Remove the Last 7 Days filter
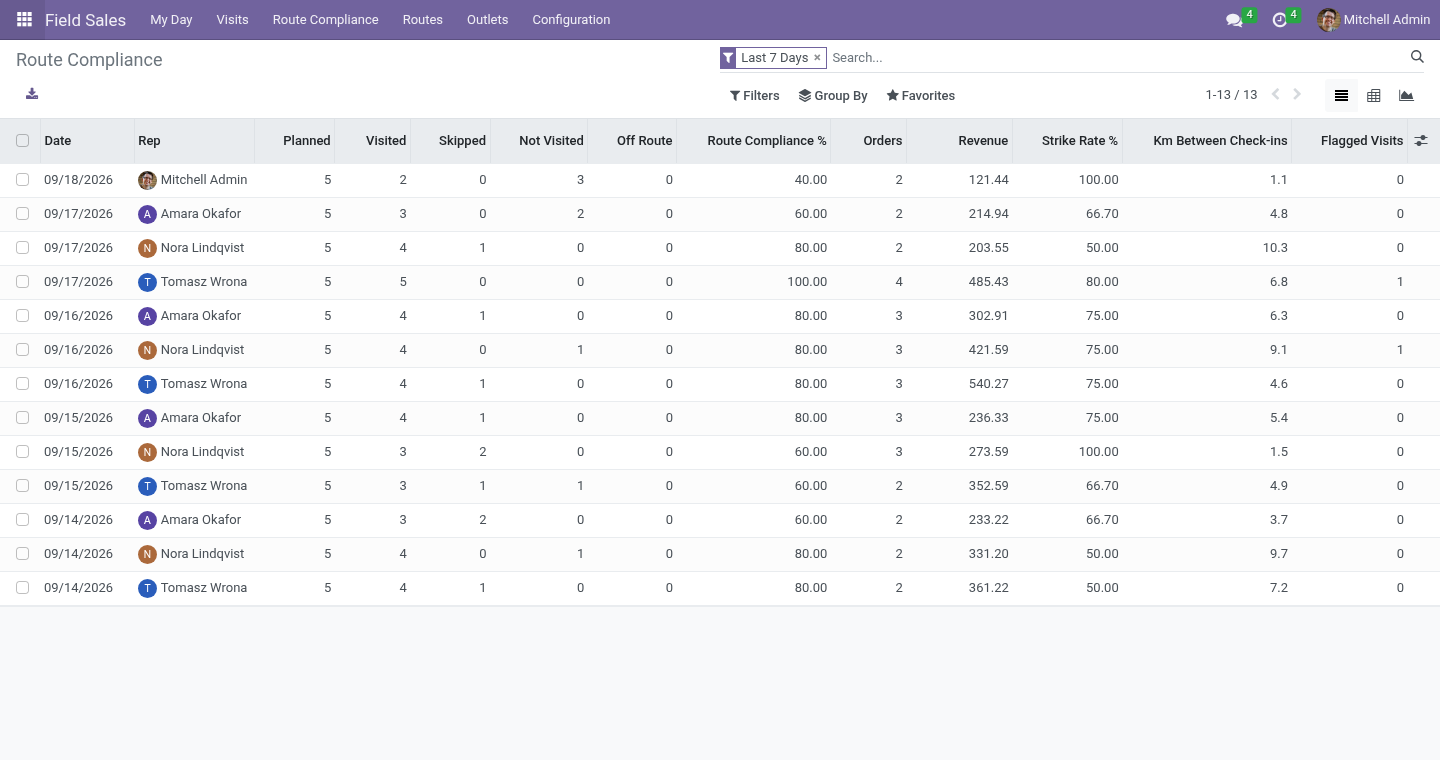 point(817,58)
